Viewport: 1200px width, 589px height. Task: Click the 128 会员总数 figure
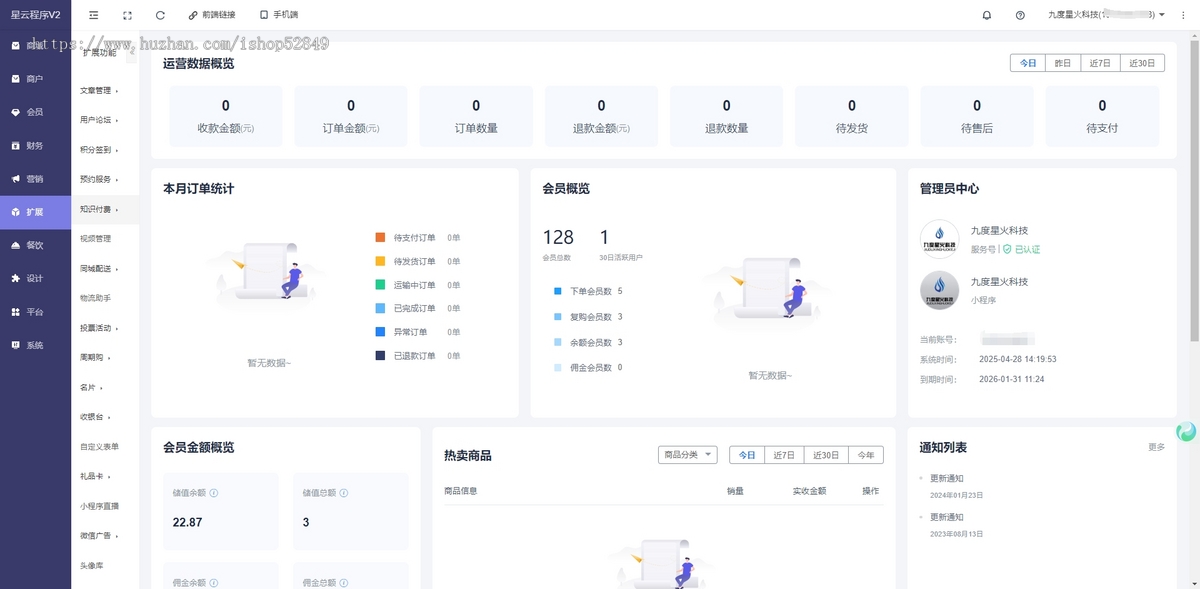click(558, 238)
